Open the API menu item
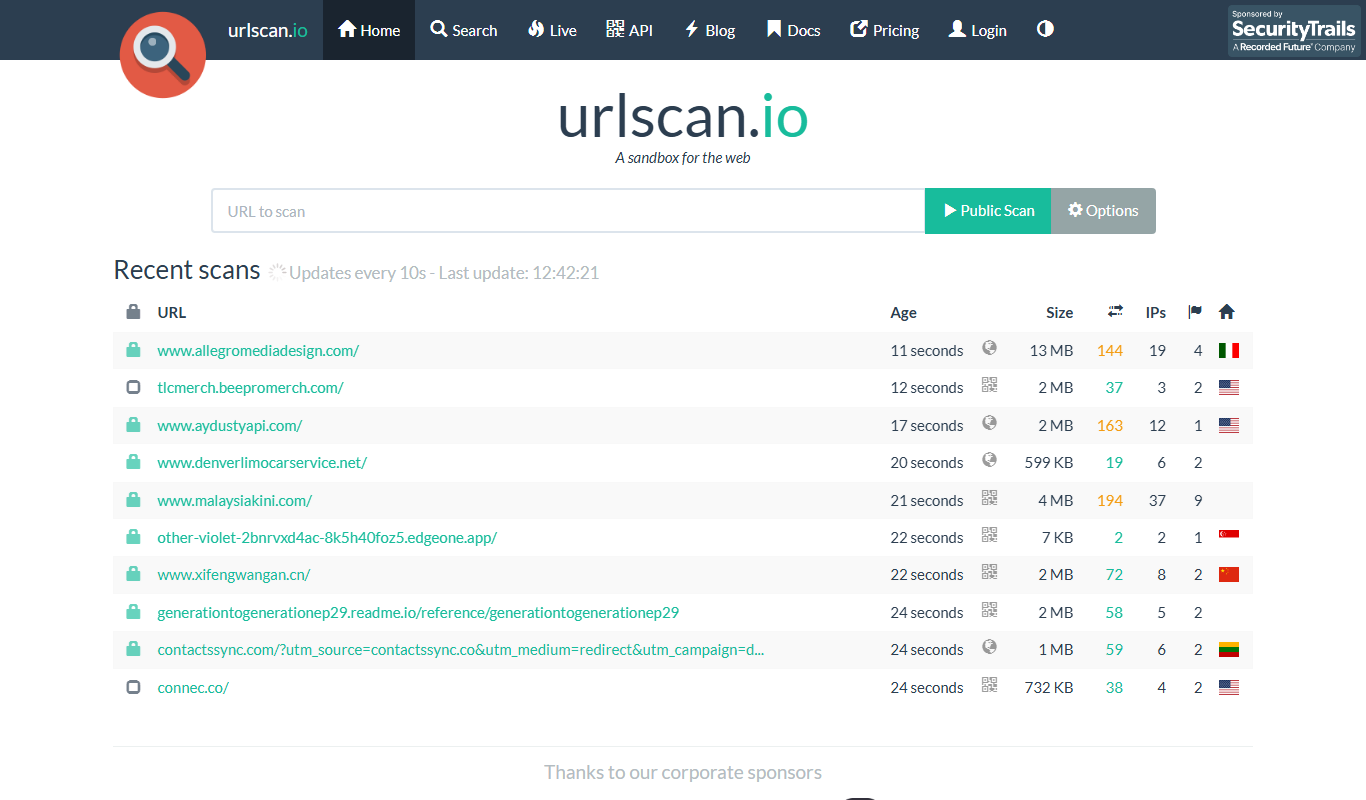This screenshot has height=800, width=1366. click(629, 30)
